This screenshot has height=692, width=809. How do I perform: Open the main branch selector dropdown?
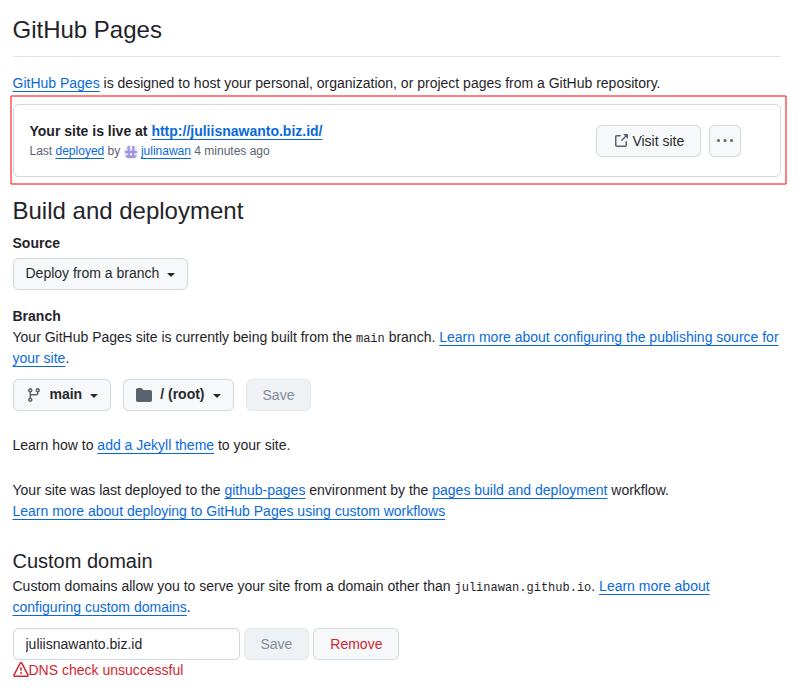[62, 395]
